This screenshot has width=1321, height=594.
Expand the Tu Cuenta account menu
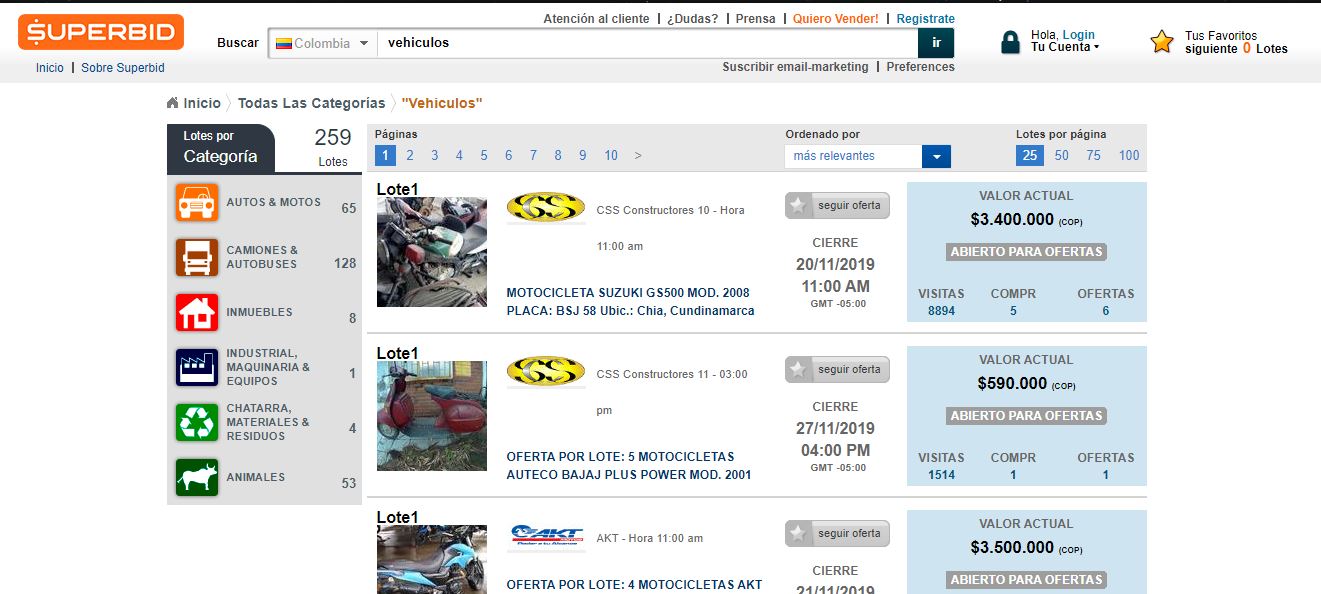[1065, 47]
